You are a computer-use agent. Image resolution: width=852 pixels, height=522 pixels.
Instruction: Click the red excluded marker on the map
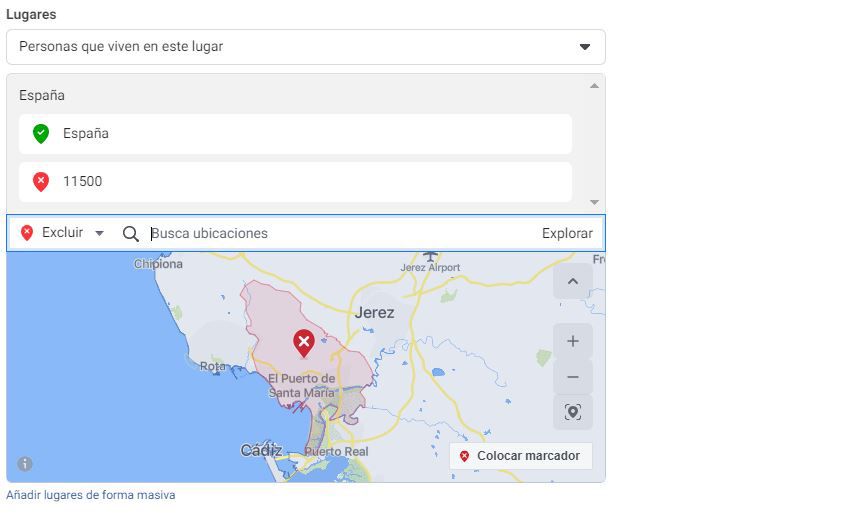[x=304, y=343]
